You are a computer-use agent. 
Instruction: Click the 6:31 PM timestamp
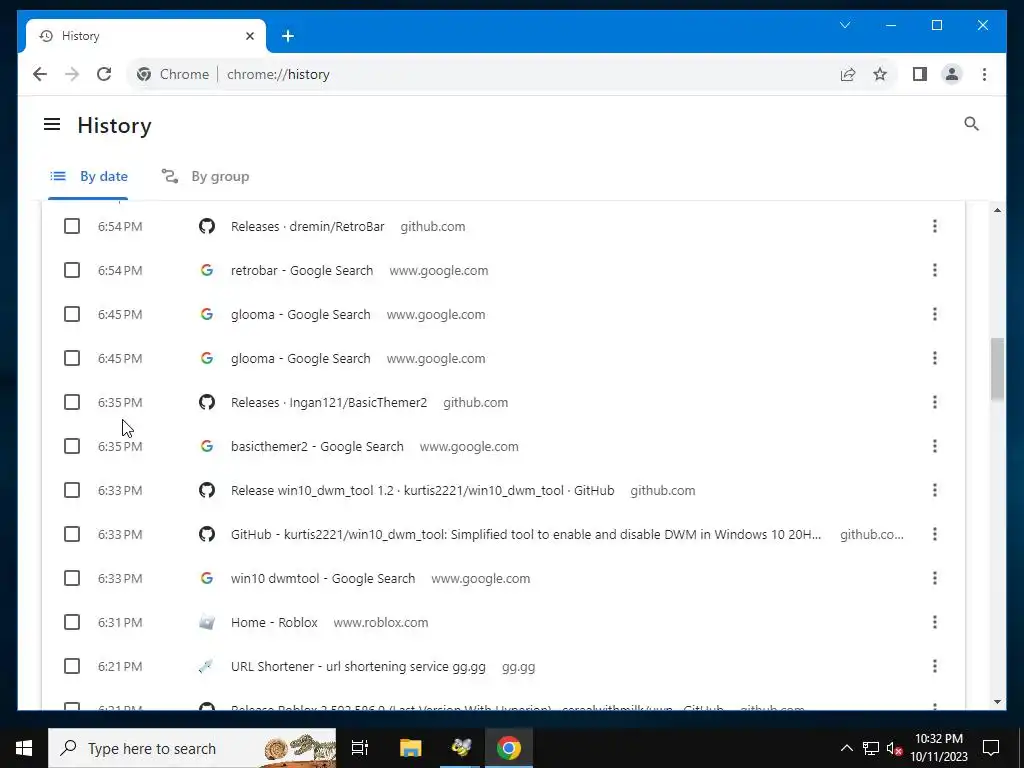point(120,622)
